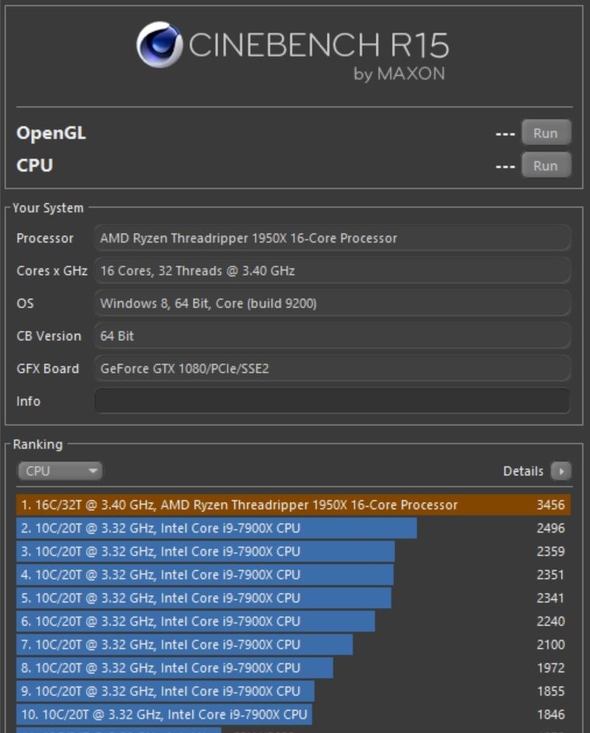This screenshot has height=733, width=590.
Task: Choose ranking row 5 scoring 2341
Action: point(294,598)
